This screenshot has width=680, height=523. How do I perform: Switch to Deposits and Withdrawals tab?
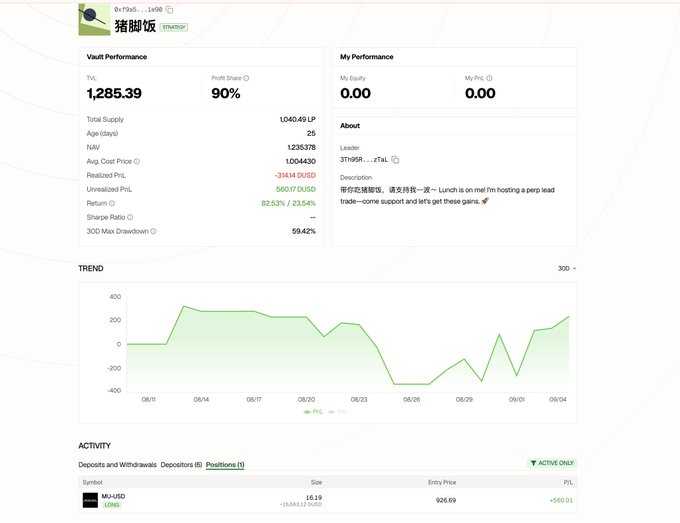(x=118, y=464)
